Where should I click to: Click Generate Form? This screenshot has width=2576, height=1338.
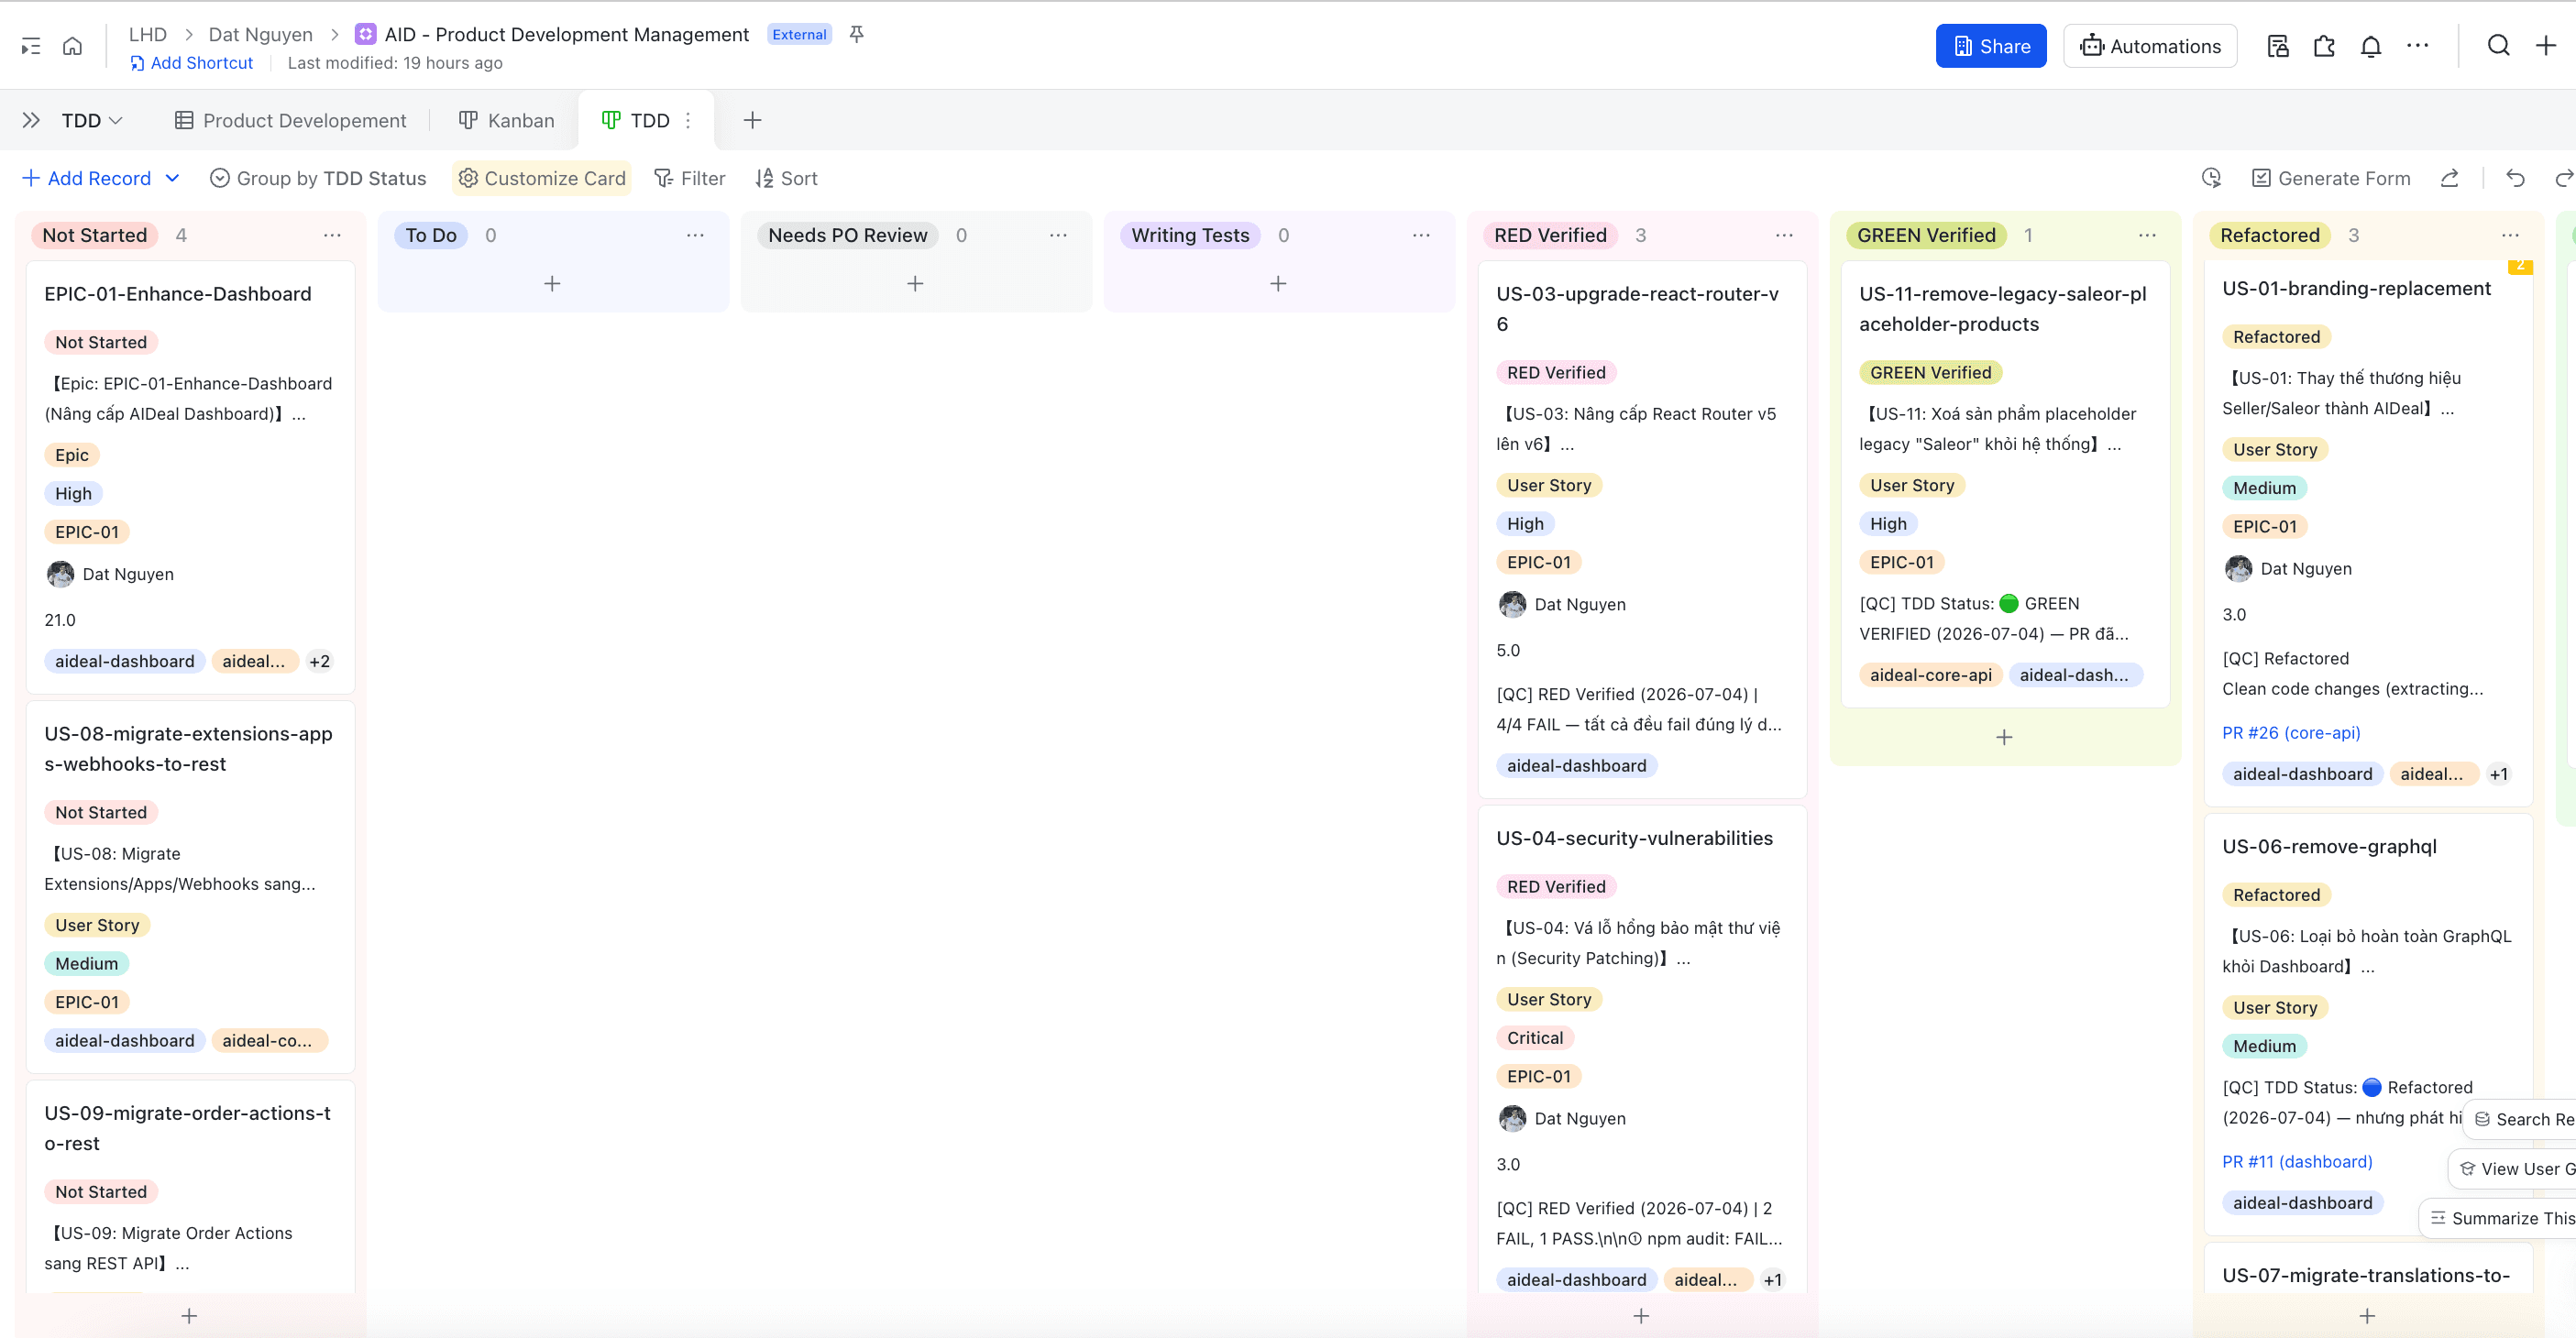coord(2330,178)
